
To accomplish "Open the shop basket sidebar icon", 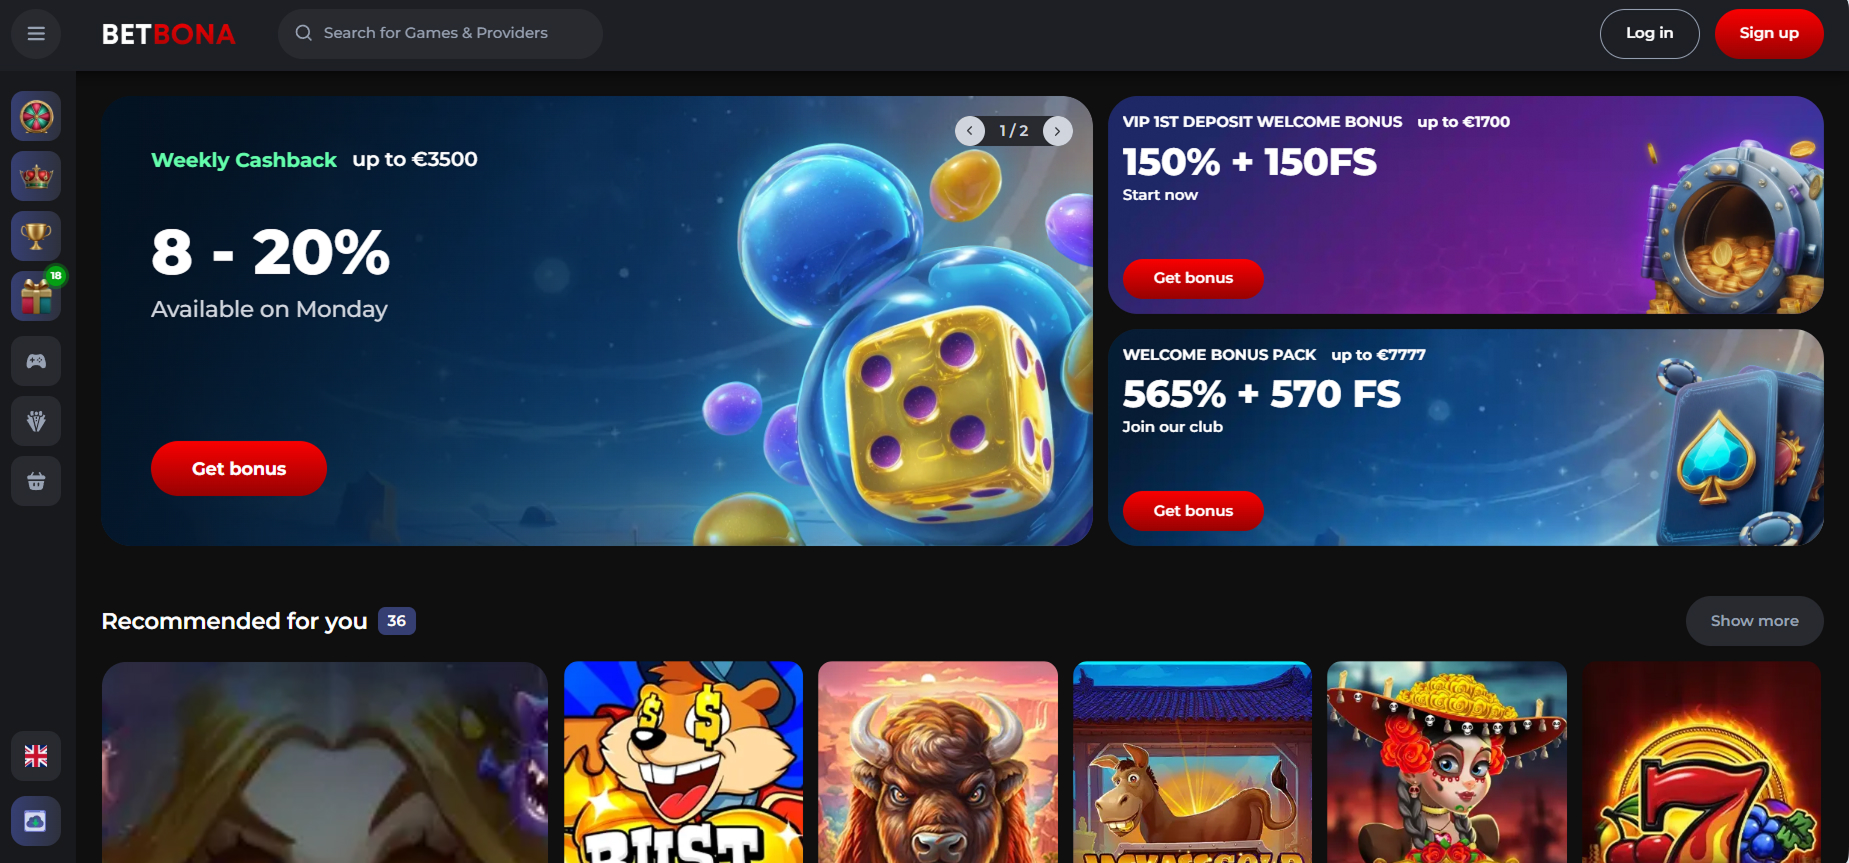I will (36, 481).
